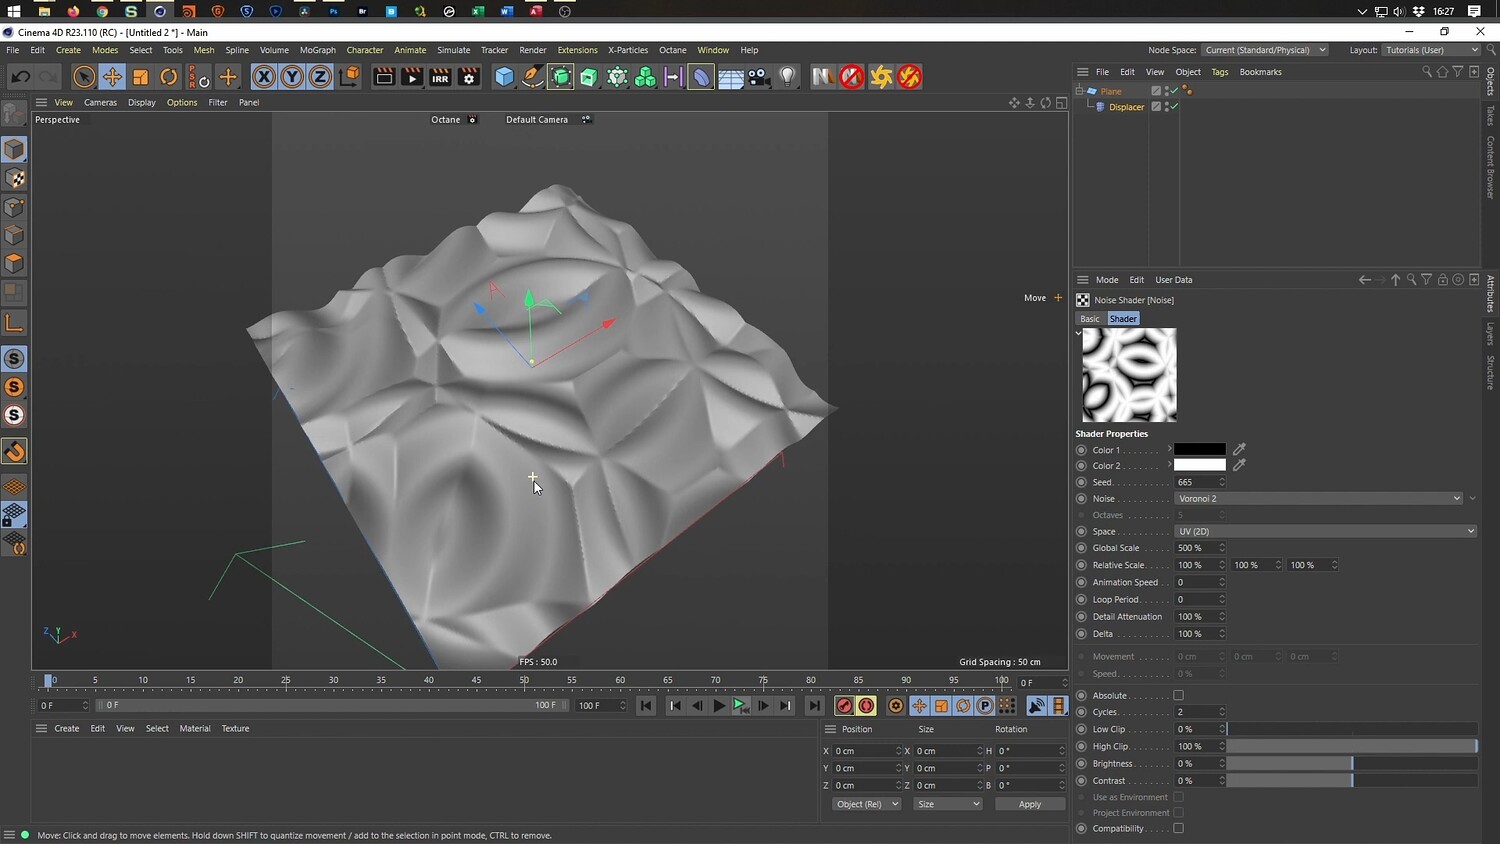The image size is (1500, 844).
Task: Open the Edit Render Settings icon
Action: pyautogui.click(x=469, y=77)
